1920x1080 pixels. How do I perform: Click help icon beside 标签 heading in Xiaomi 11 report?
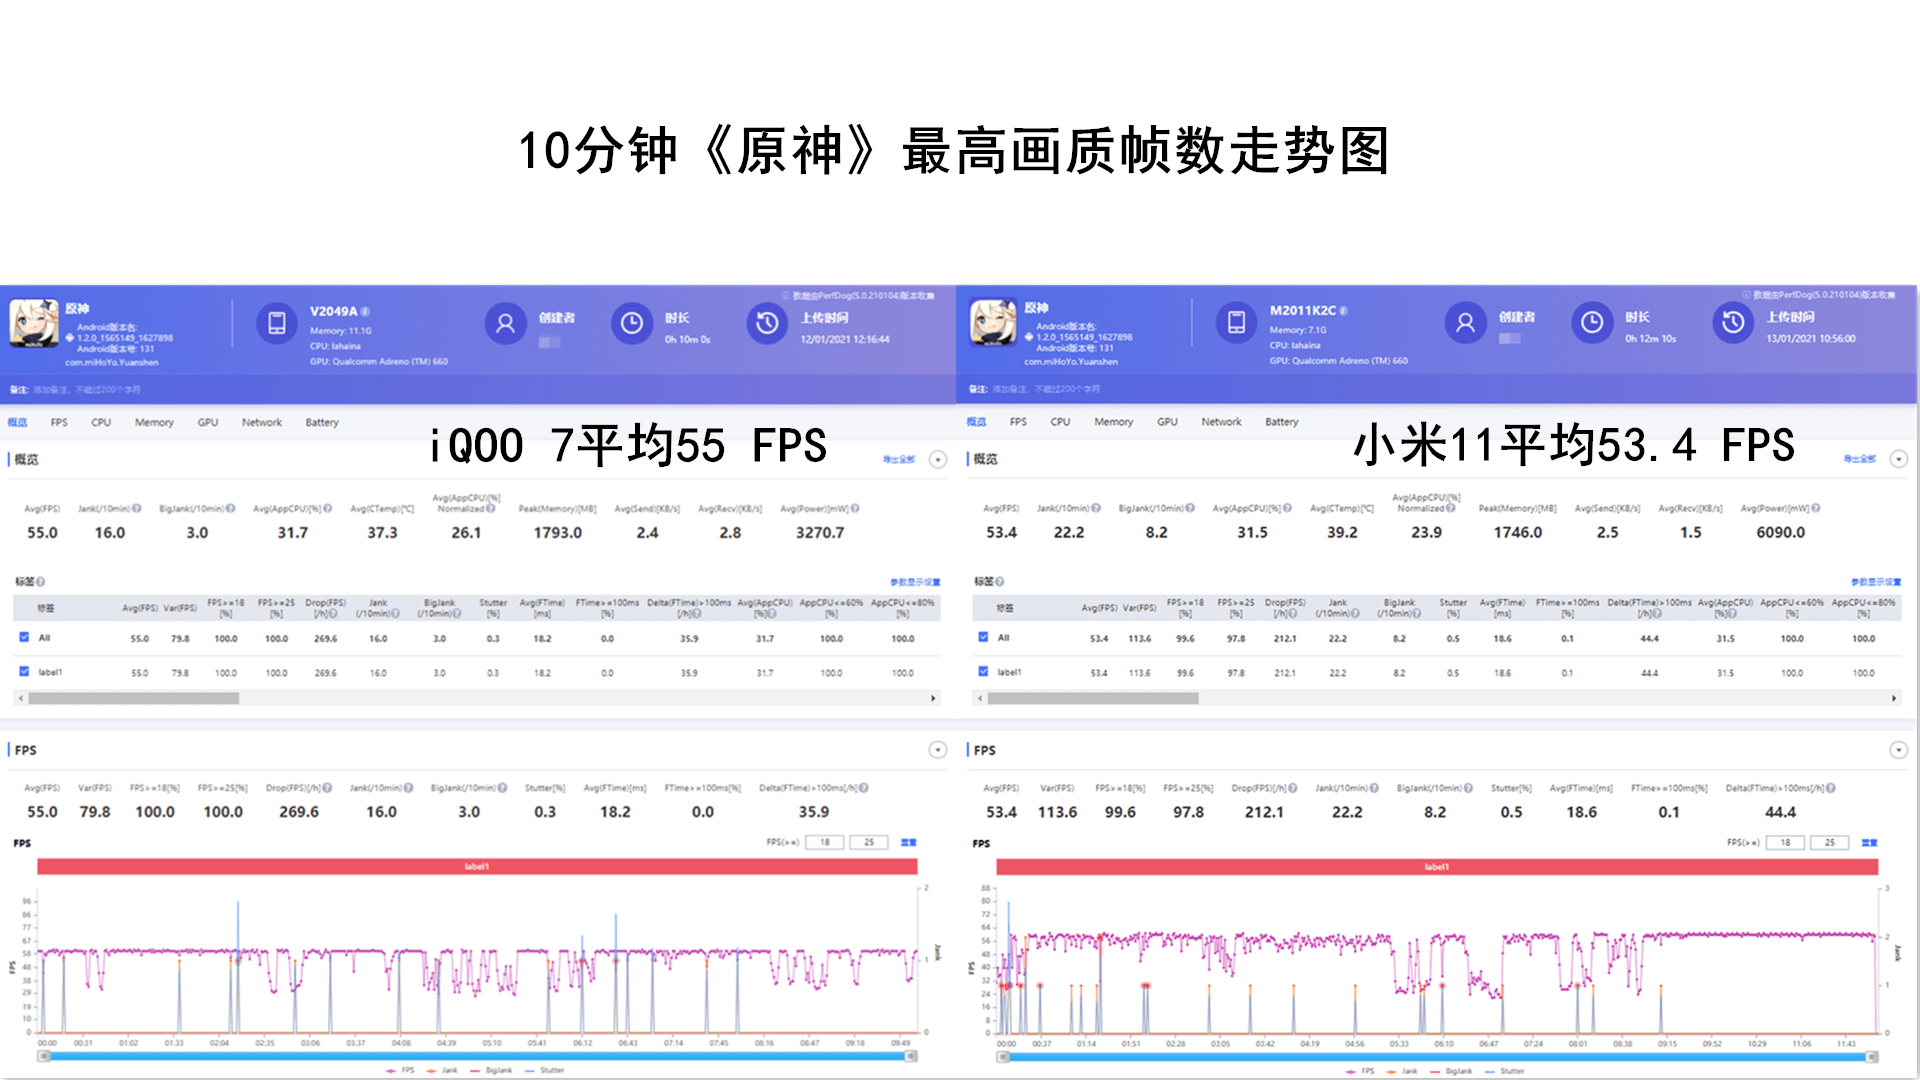tap(999, 581)
